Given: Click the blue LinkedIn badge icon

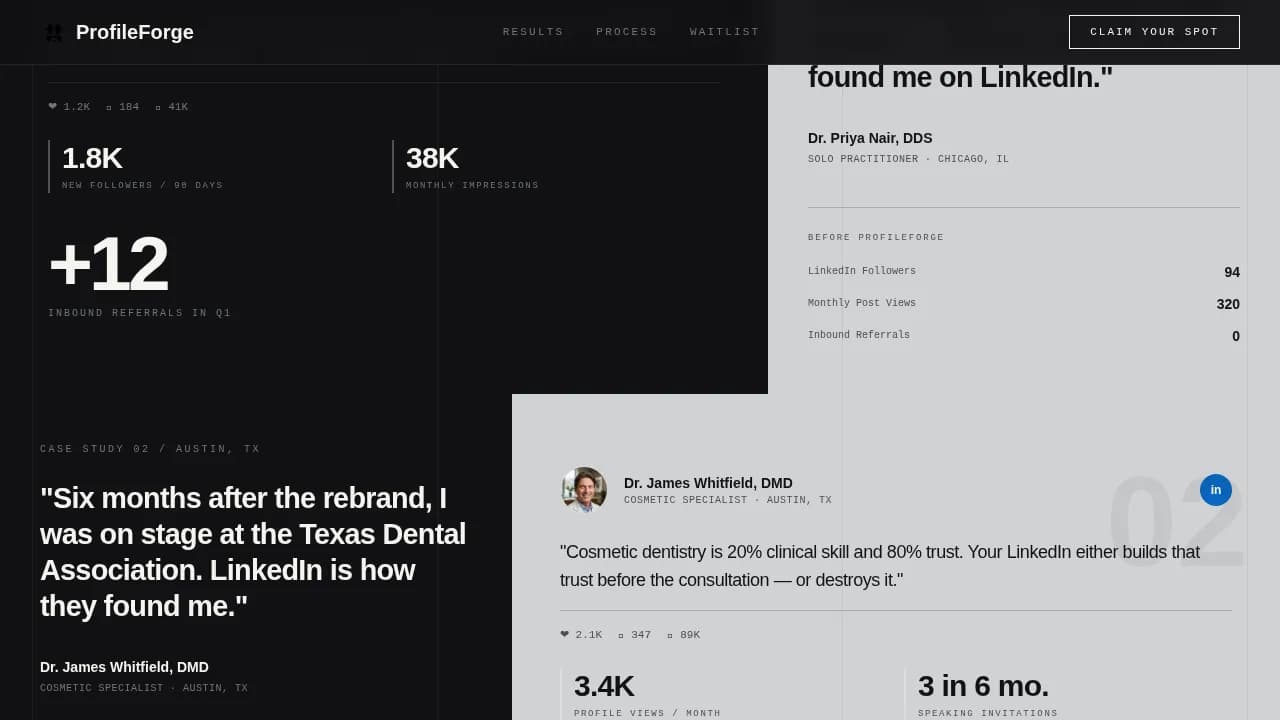Looking at the screenshot, I should click(x=1216, y=490).
